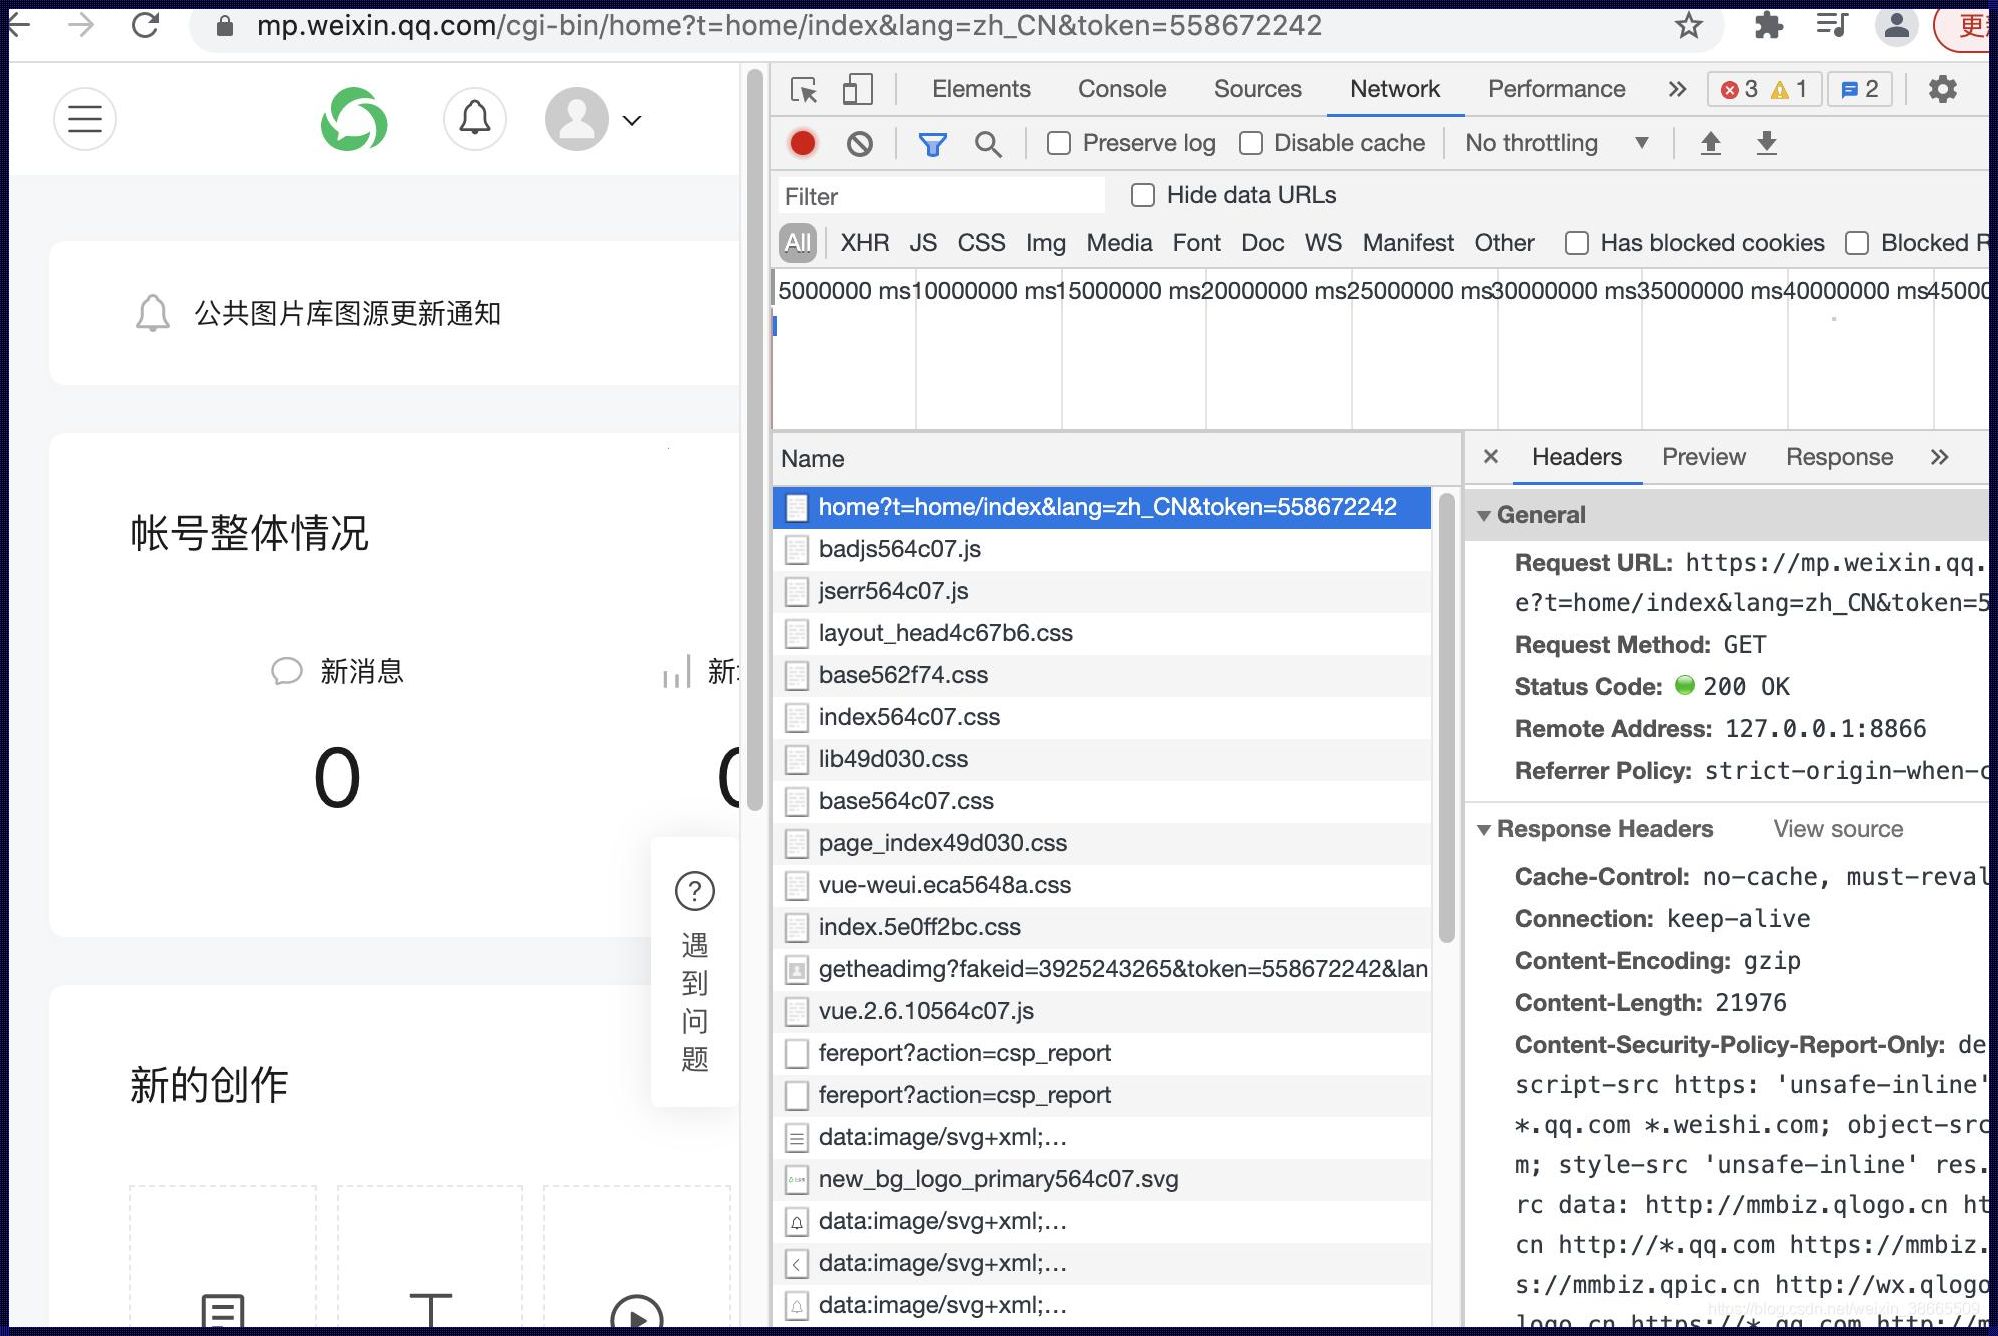The image size is (1998, 1336).
Task: Click the request list scrollbar
Action: coord(1447,718)
